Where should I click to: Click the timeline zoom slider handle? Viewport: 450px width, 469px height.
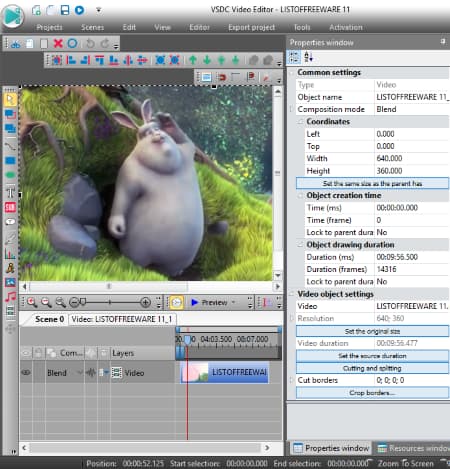[x=83, y=302]
